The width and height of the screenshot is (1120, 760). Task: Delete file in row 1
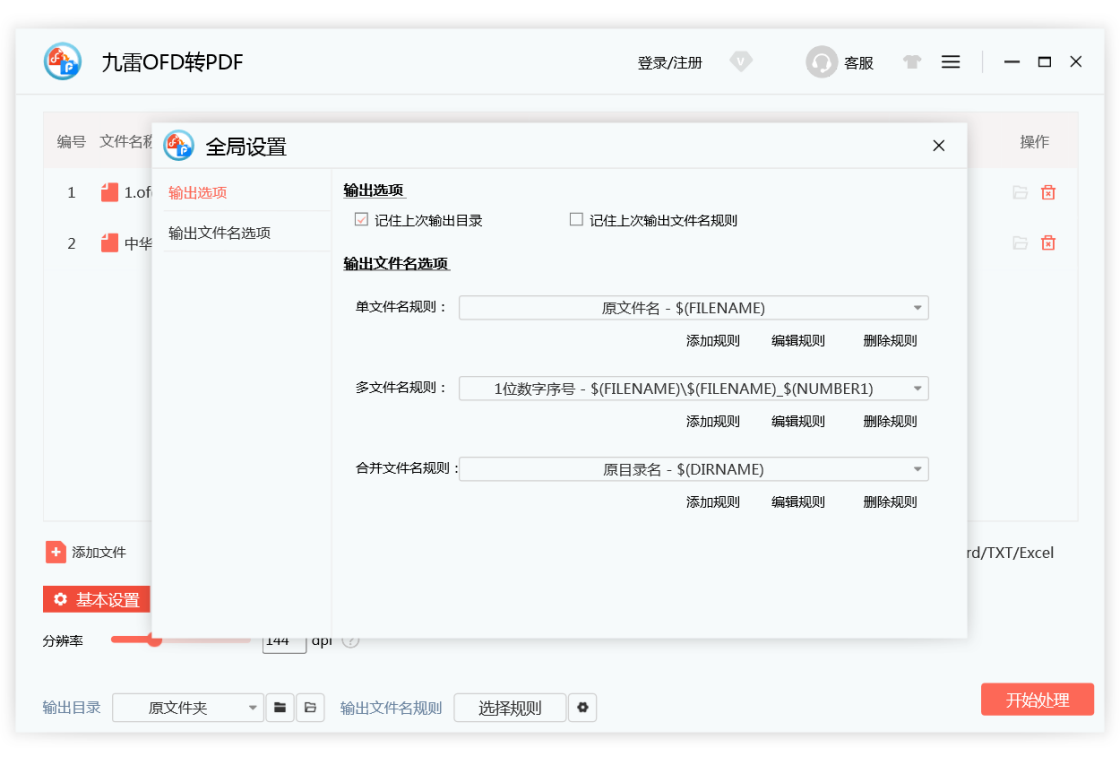[1048, 192]
